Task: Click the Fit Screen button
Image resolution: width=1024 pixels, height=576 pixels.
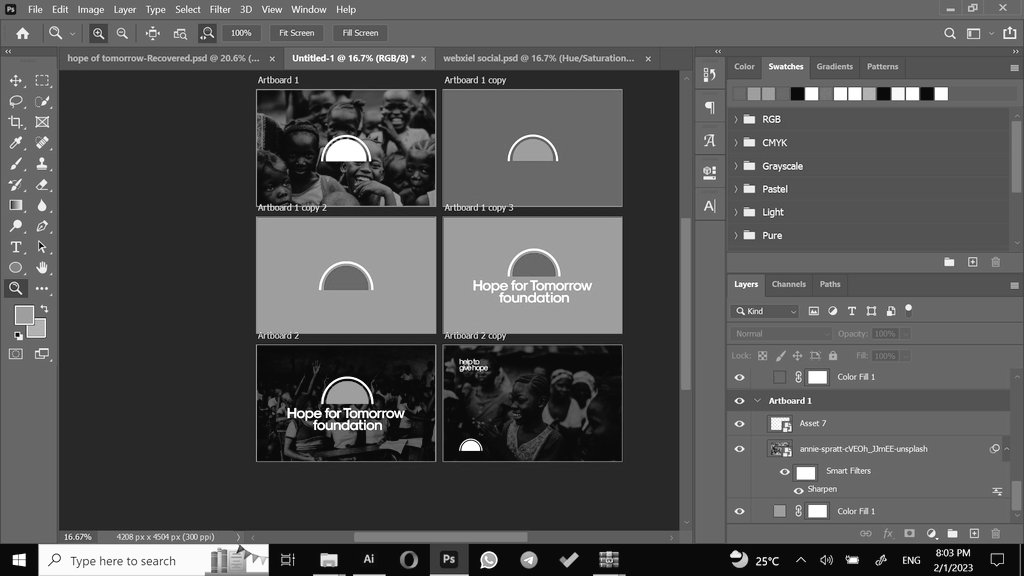Action: click(x=296, y=33)
